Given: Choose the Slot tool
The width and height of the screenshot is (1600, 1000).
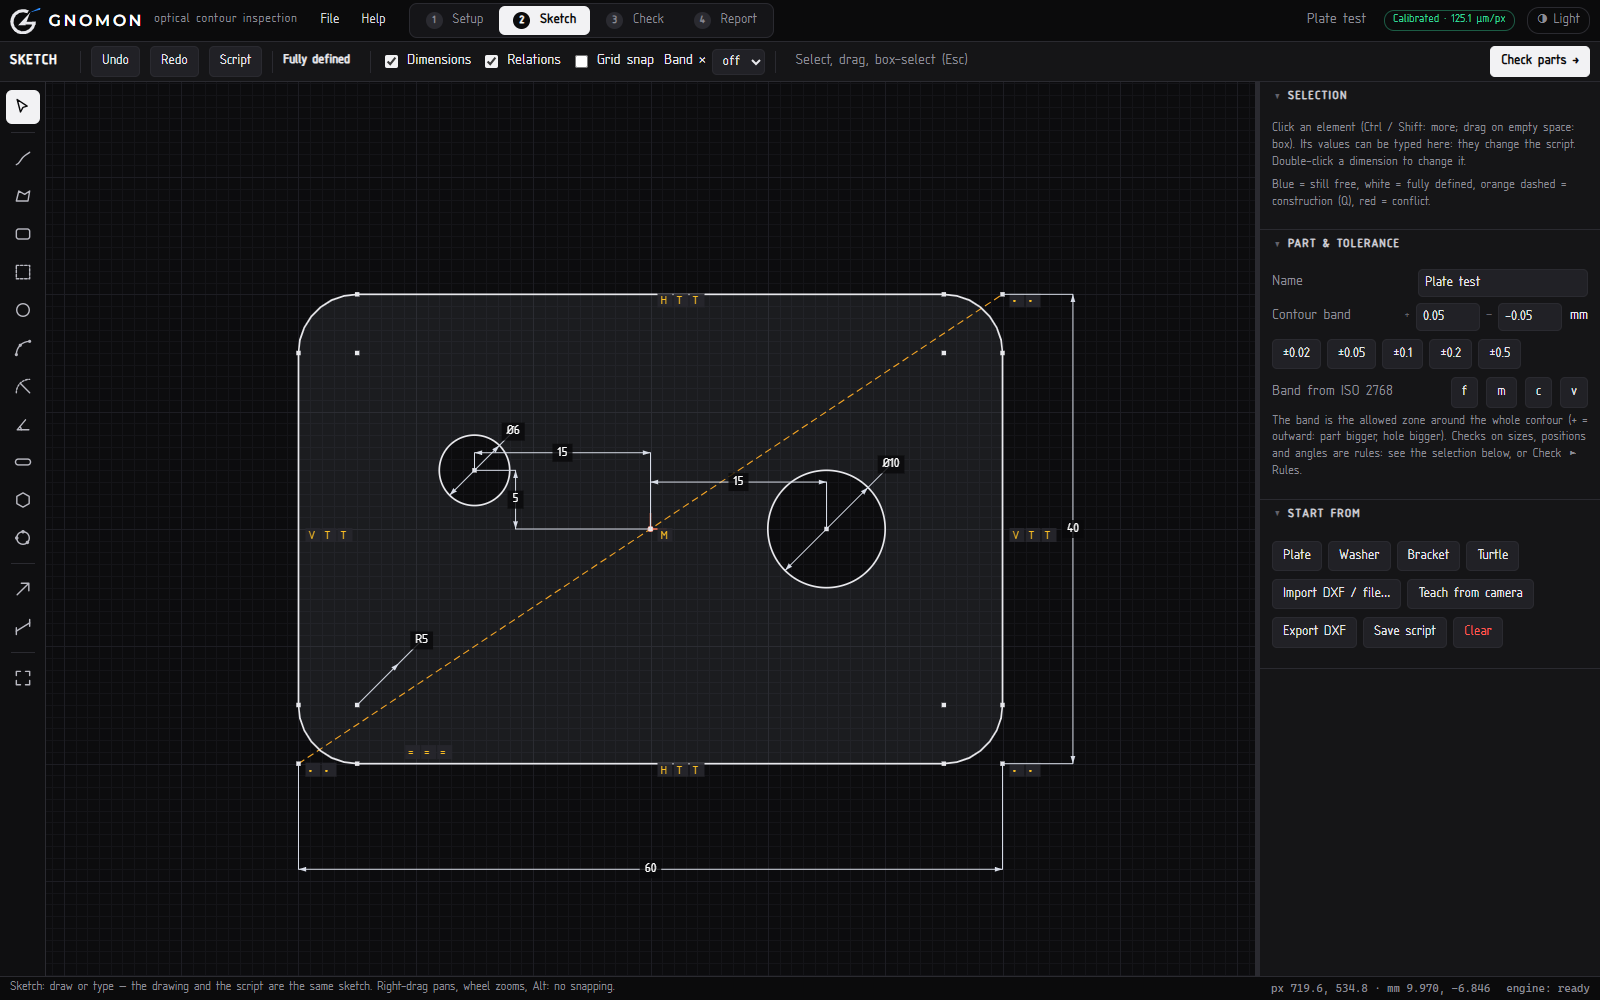Looking at the screenshot, I should click(x=23, y=462).
